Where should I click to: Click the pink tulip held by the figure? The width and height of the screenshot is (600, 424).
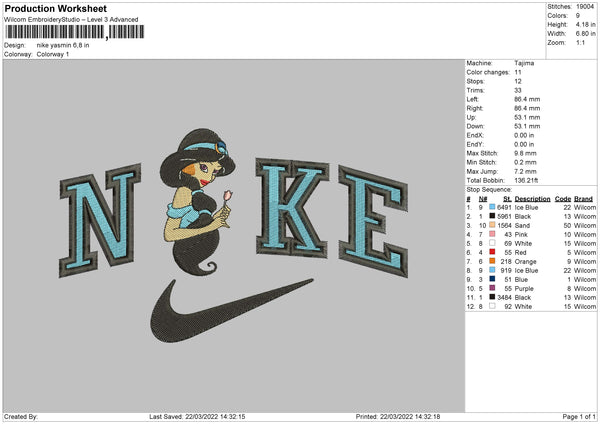227,196
